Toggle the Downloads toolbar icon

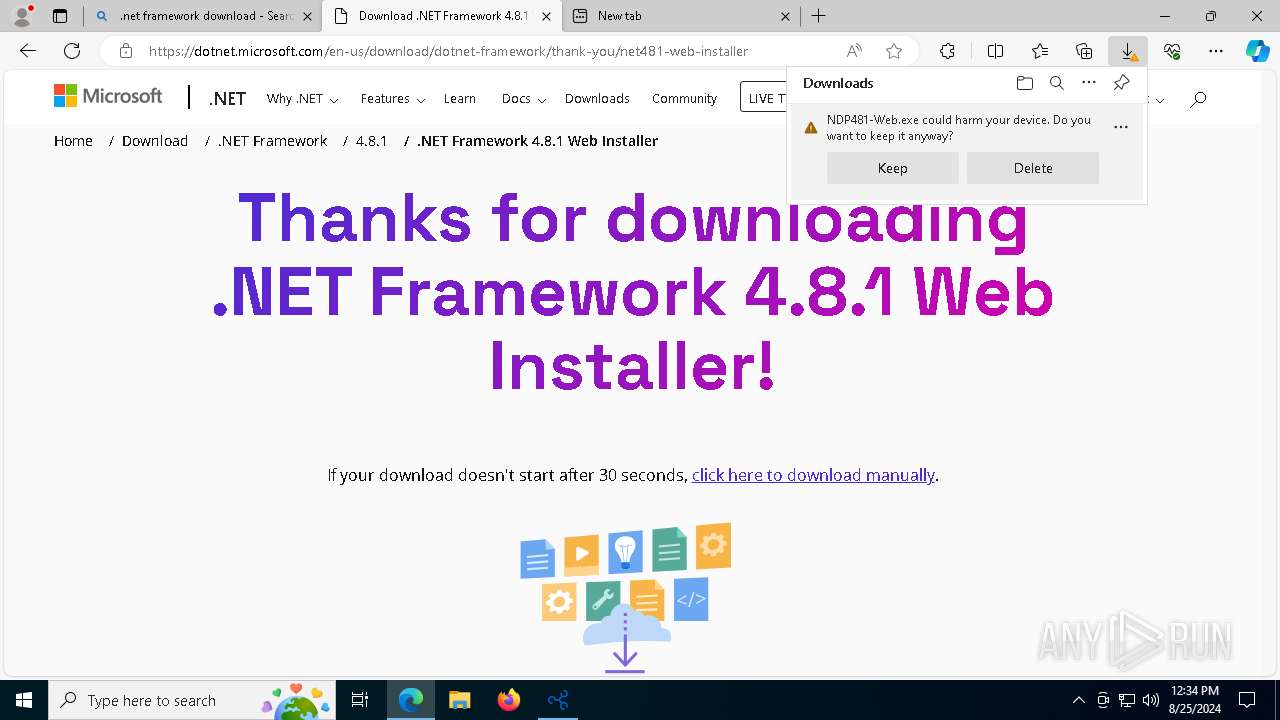click(1128, 51)
